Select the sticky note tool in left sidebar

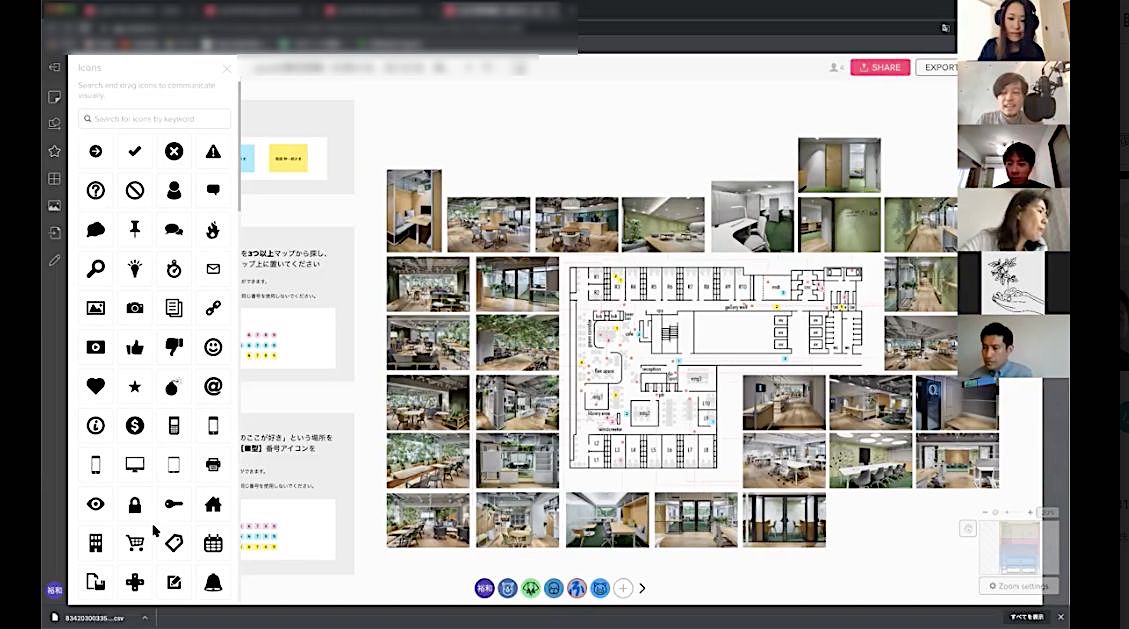55,97
